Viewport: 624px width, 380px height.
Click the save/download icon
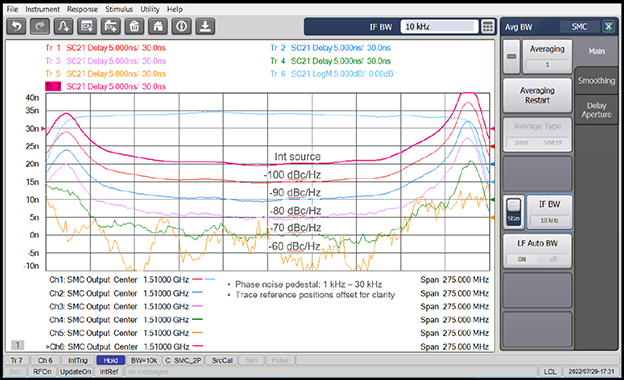point(205,27)
